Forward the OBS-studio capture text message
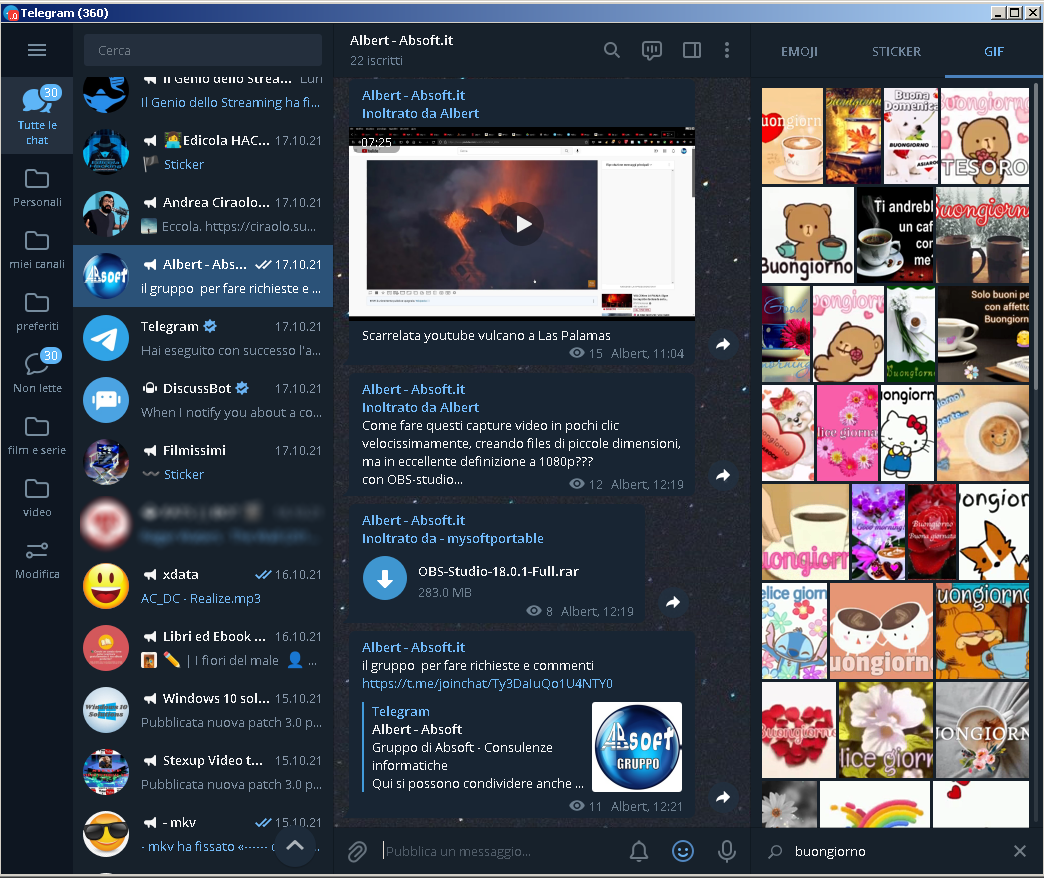The width and height of the screenshot is (1044, 878). tap(723, 475)
